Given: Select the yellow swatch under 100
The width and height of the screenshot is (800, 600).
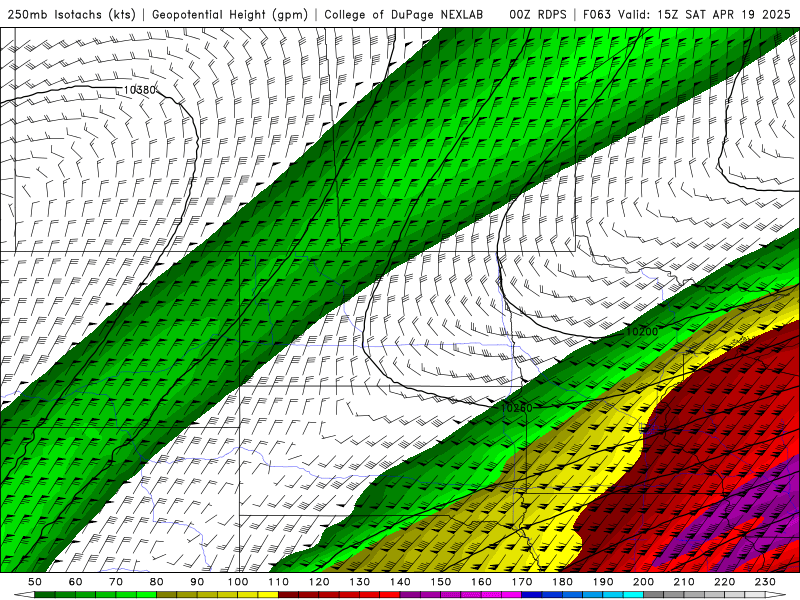Looking at the screenshot, I should point(248,595).
